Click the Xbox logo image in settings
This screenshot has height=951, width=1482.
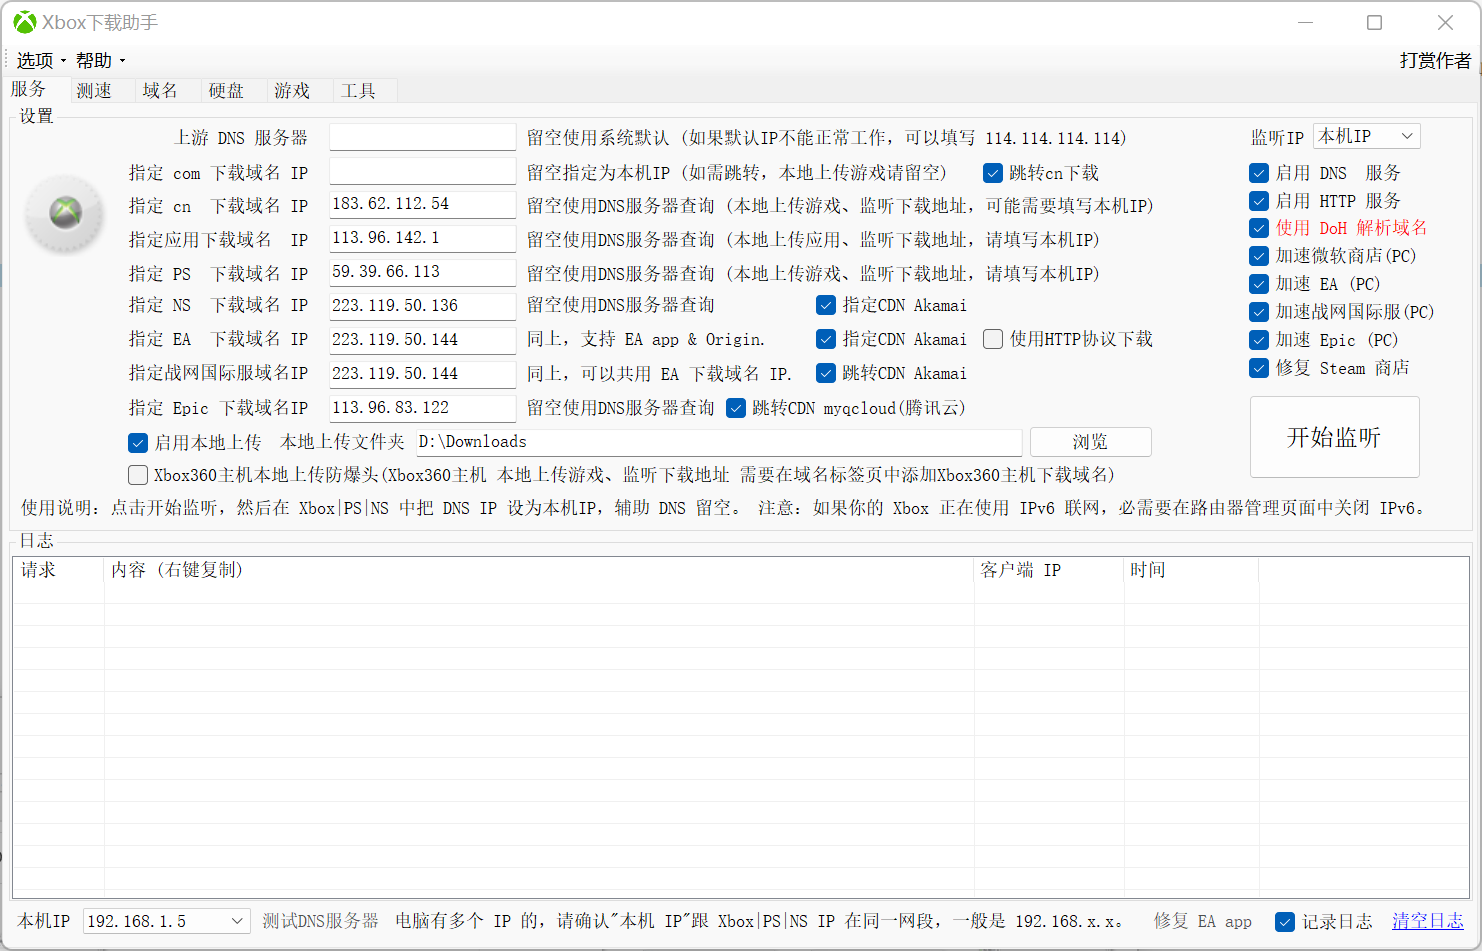click(65, 213)
